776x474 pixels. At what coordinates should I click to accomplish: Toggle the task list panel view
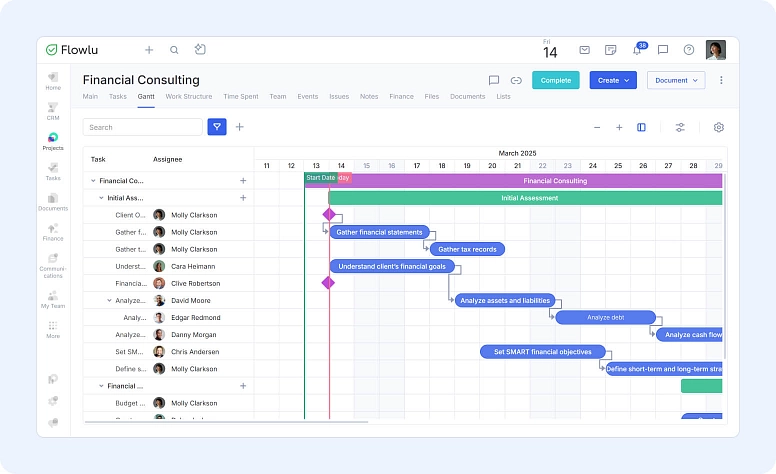pyautogui.click(x=641, y=127)
